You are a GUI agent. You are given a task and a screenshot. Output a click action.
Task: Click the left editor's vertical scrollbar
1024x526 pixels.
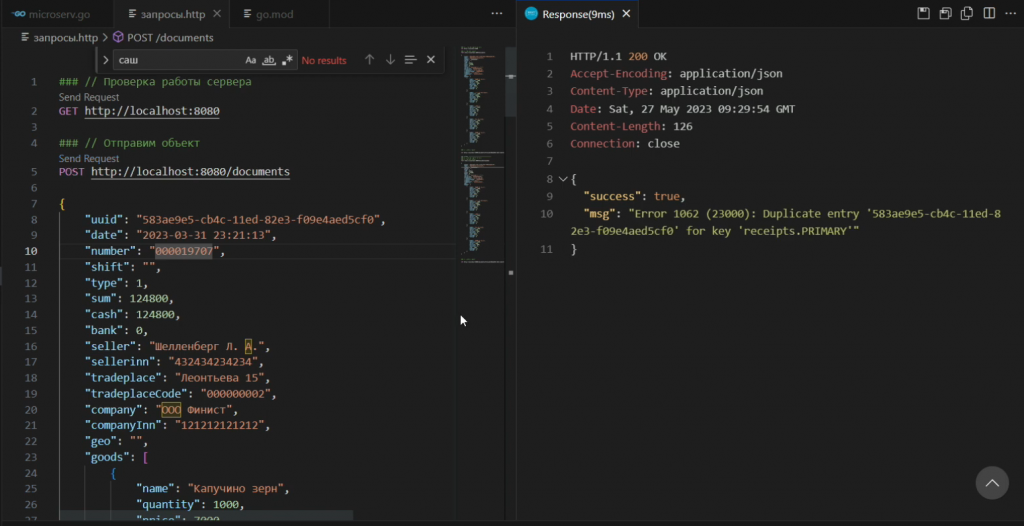[511, 82]
